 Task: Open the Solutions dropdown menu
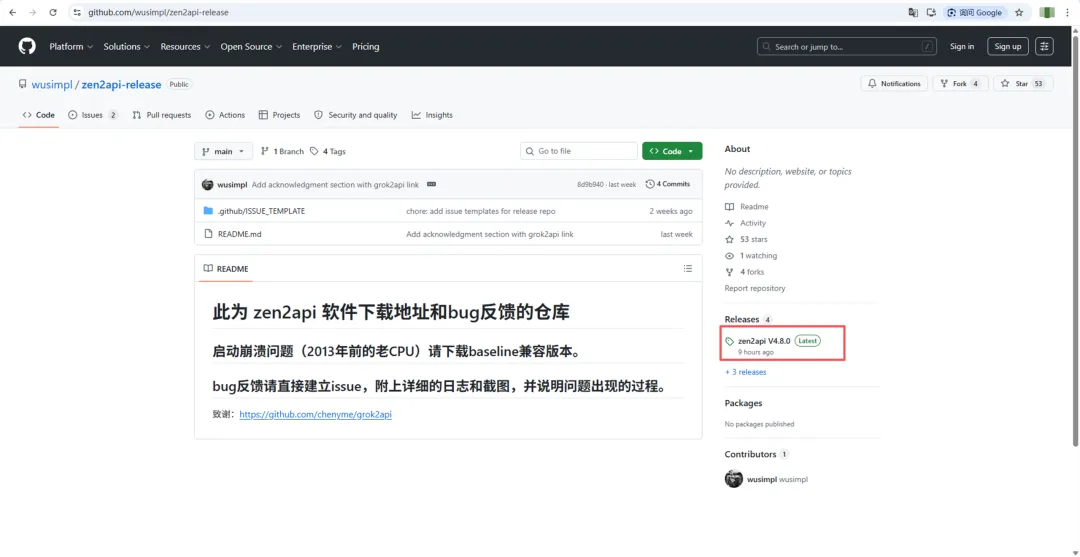(x=127, y=47)
